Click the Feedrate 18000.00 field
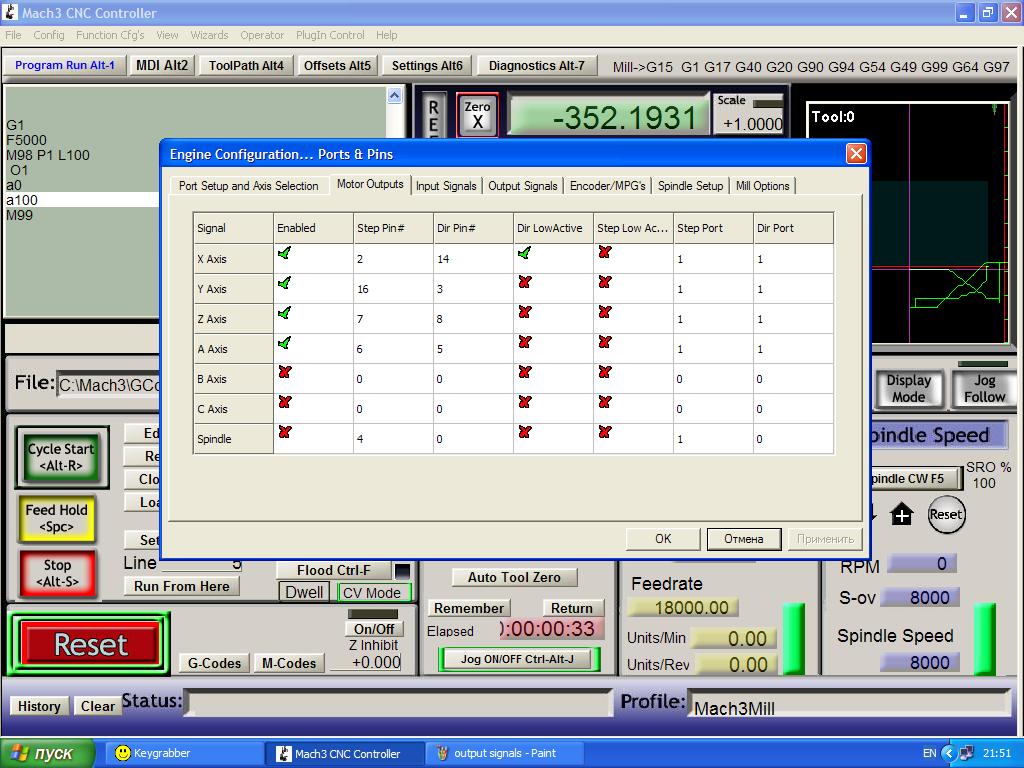Viewport: 1024px width, 768px height. click(x=683, y=607)
